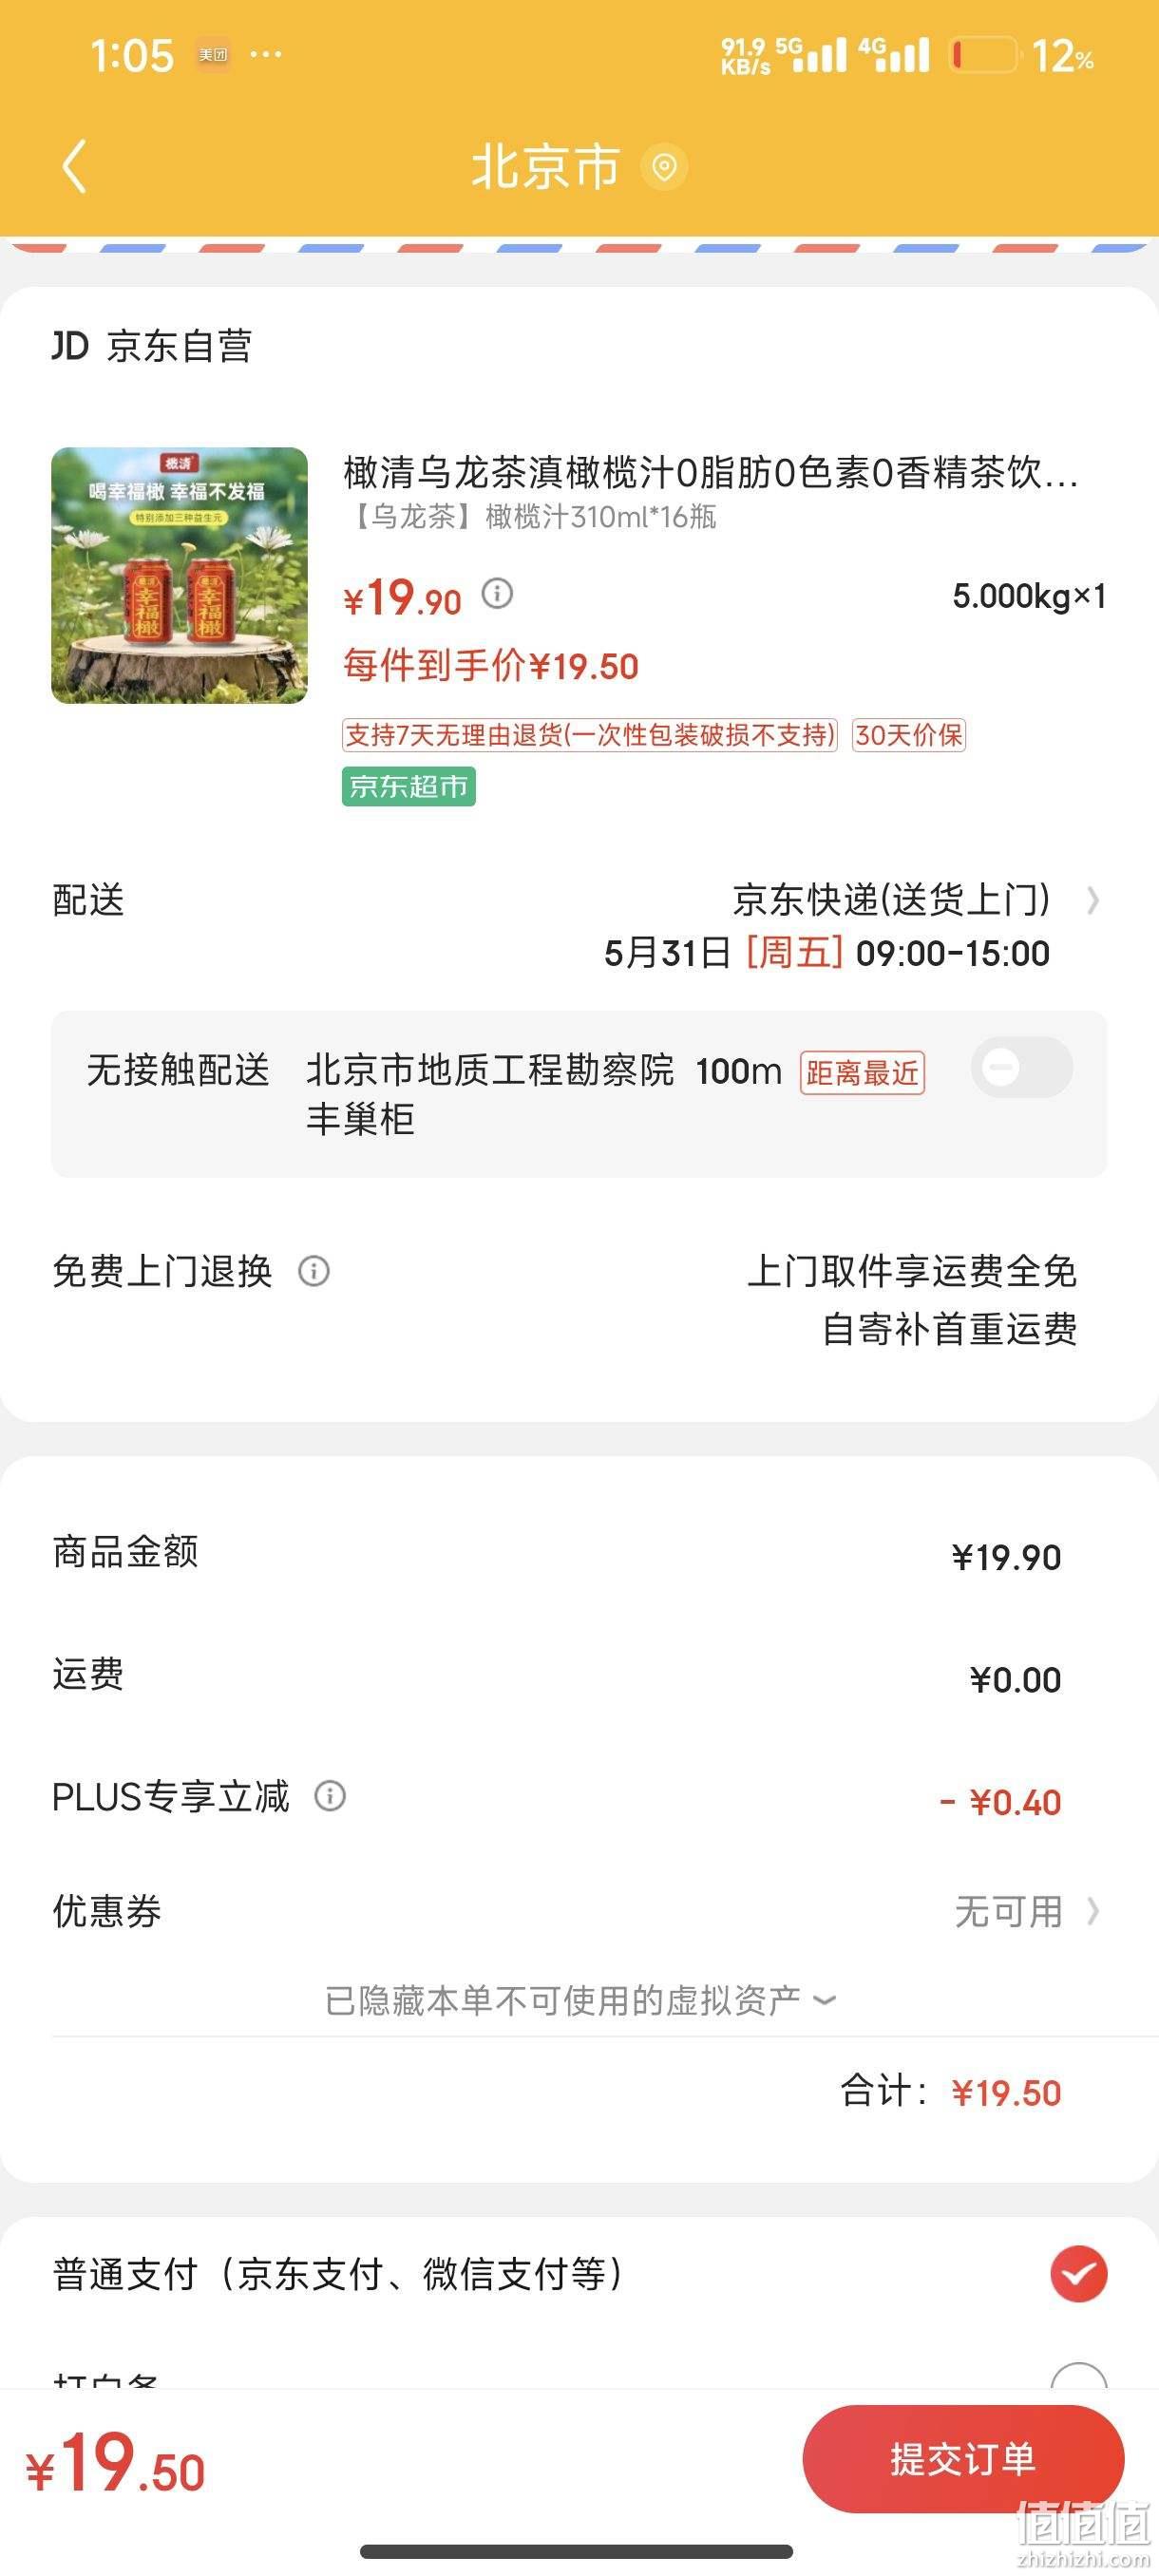Expand 已隐藏本单不可使用的虚拟资产 section

tap(581, 2000)
